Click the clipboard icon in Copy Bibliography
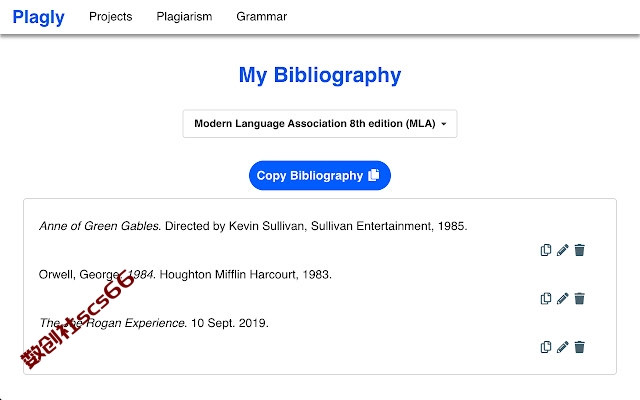The width and height of the screenshot is (640, 400). tap(373, 175)
